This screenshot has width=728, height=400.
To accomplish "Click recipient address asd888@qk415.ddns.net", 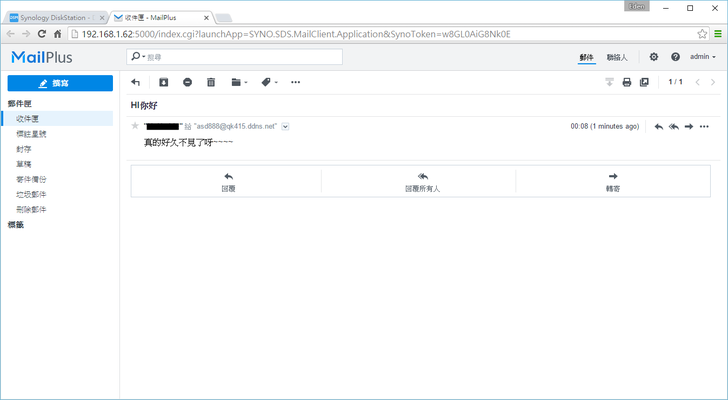I will 235,126.
